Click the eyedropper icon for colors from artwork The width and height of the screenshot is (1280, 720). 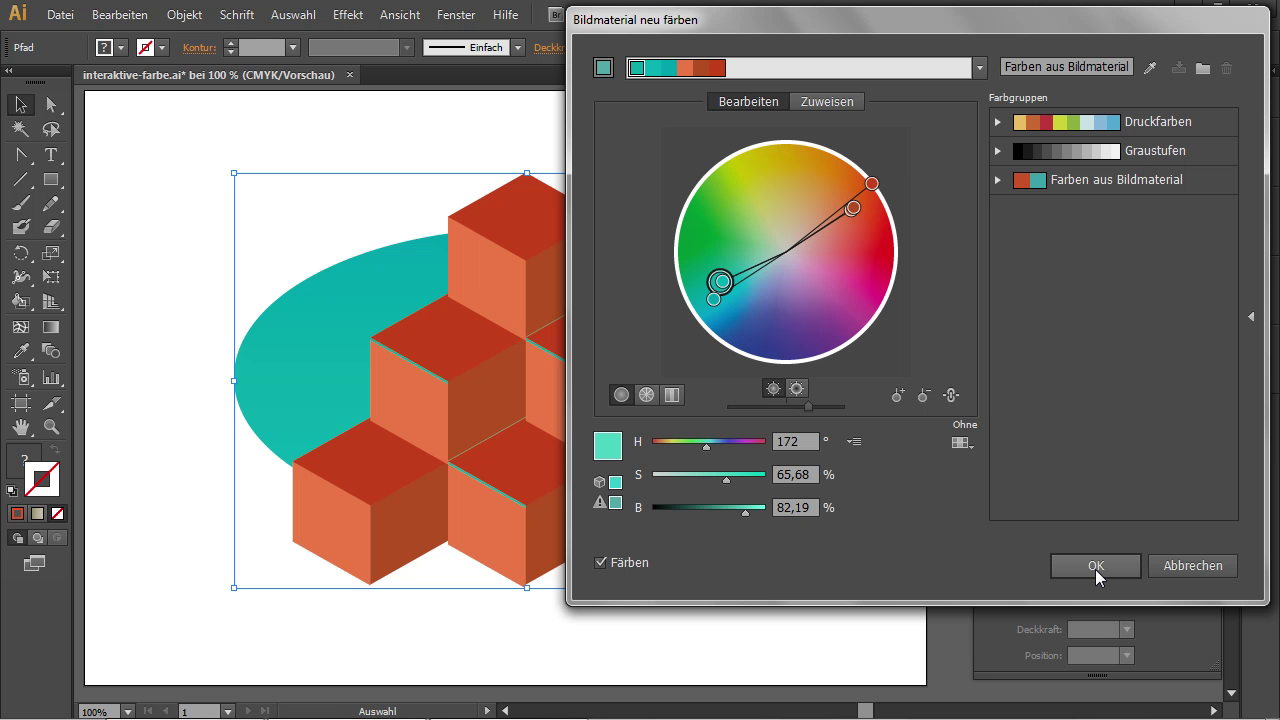click(x=1151, y=68)
